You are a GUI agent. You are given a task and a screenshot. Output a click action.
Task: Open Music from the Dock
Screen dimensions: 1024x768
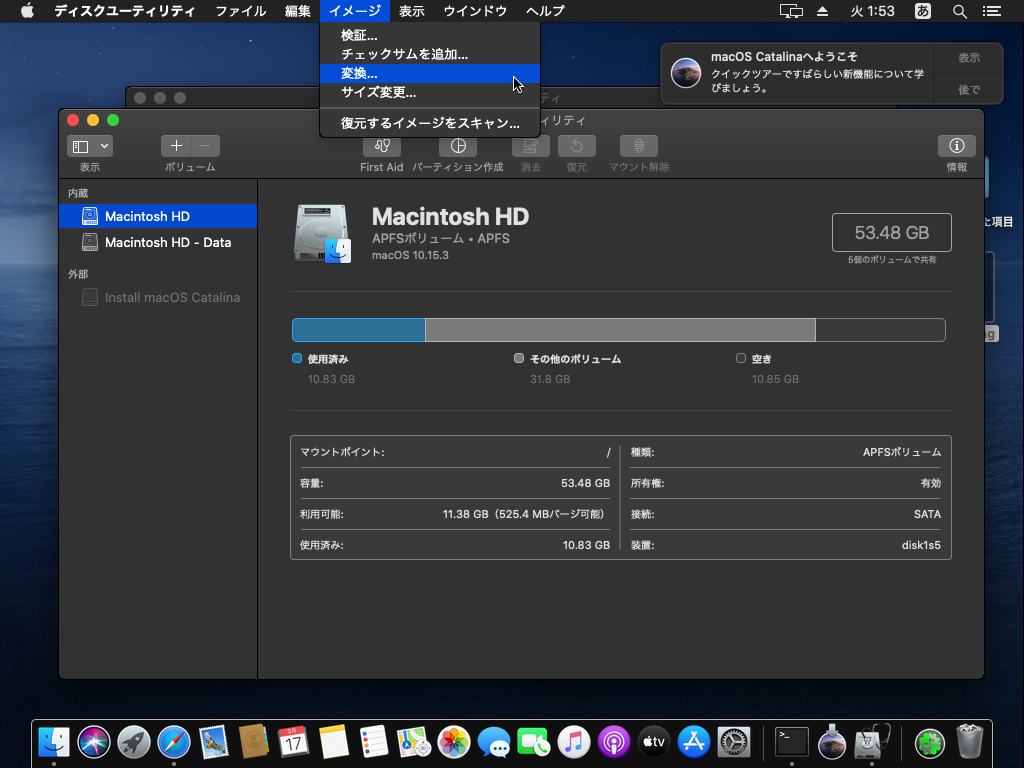coord(573,743)
